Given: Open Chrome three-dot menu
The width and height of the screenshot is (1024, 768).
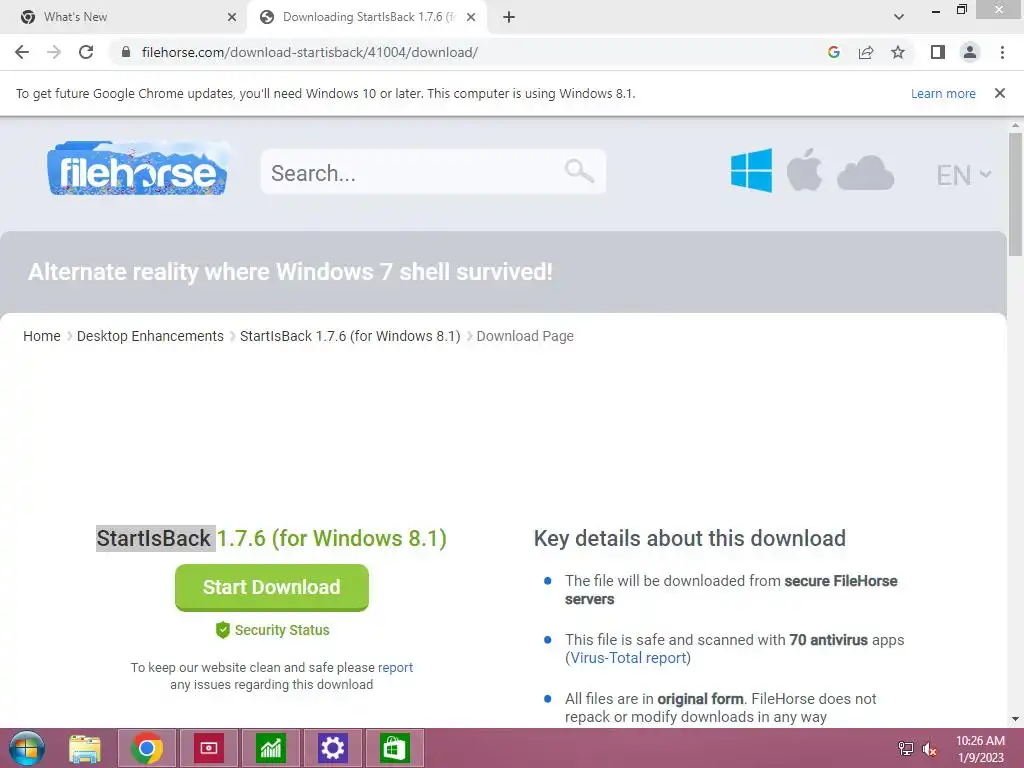Looking at the screenshot, I should click(x=1002, y=52).
